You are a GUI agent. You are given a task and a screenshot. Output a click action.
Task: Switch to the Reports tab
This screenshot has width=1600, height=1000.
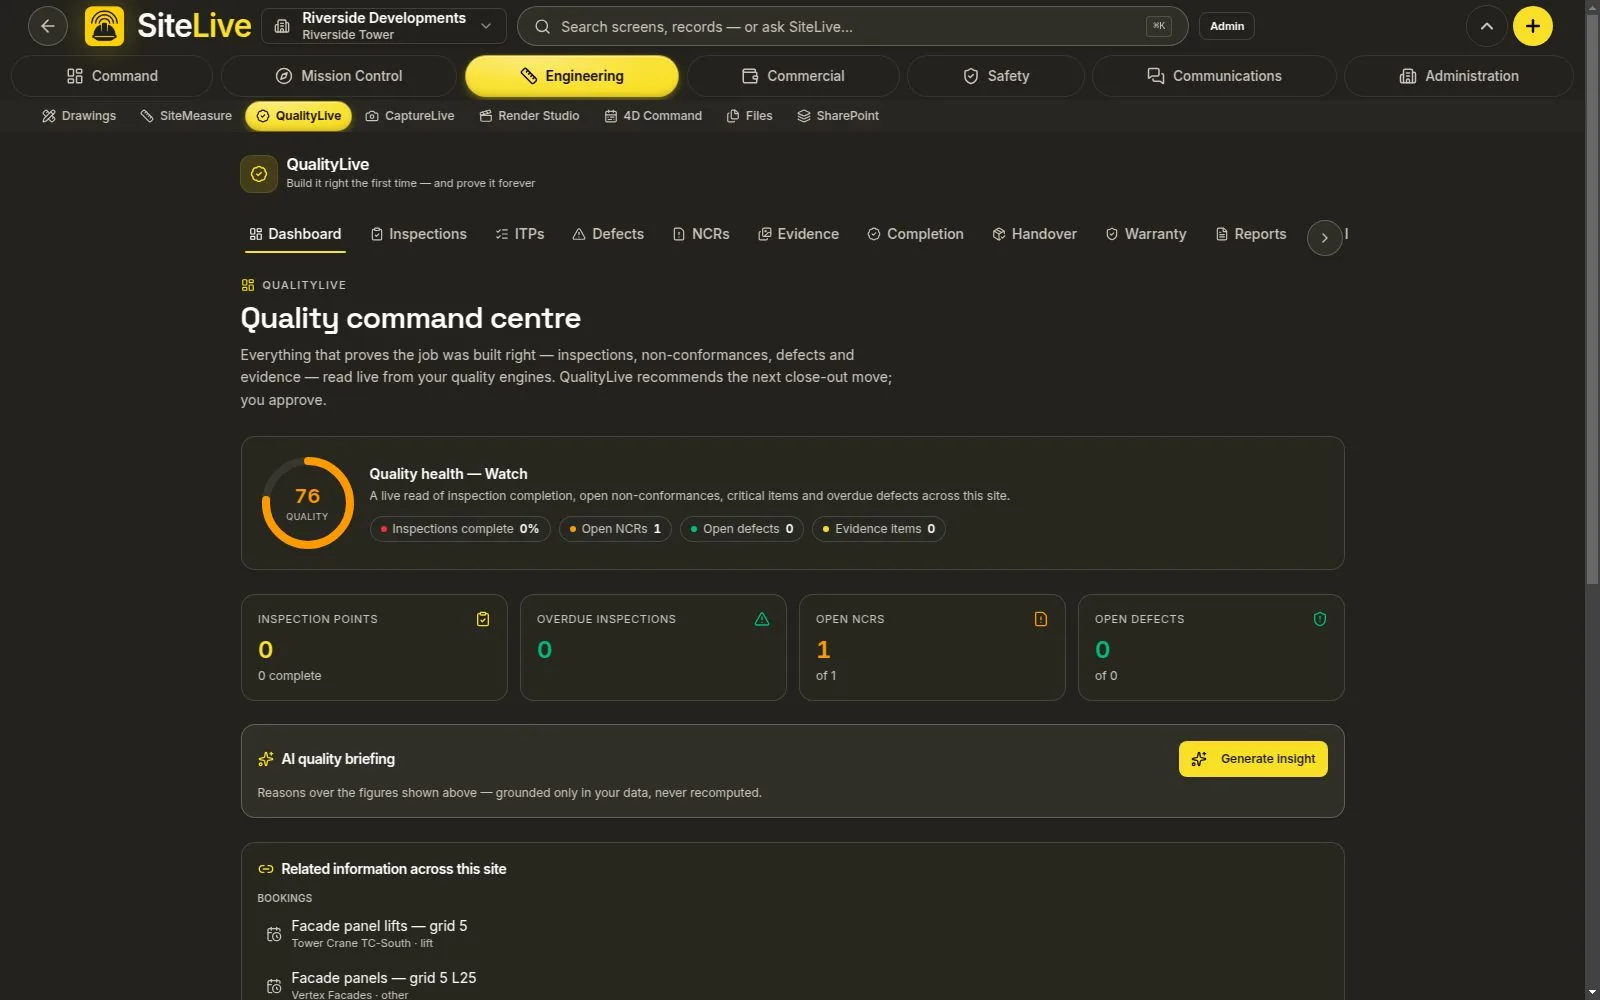(1251, 234)
